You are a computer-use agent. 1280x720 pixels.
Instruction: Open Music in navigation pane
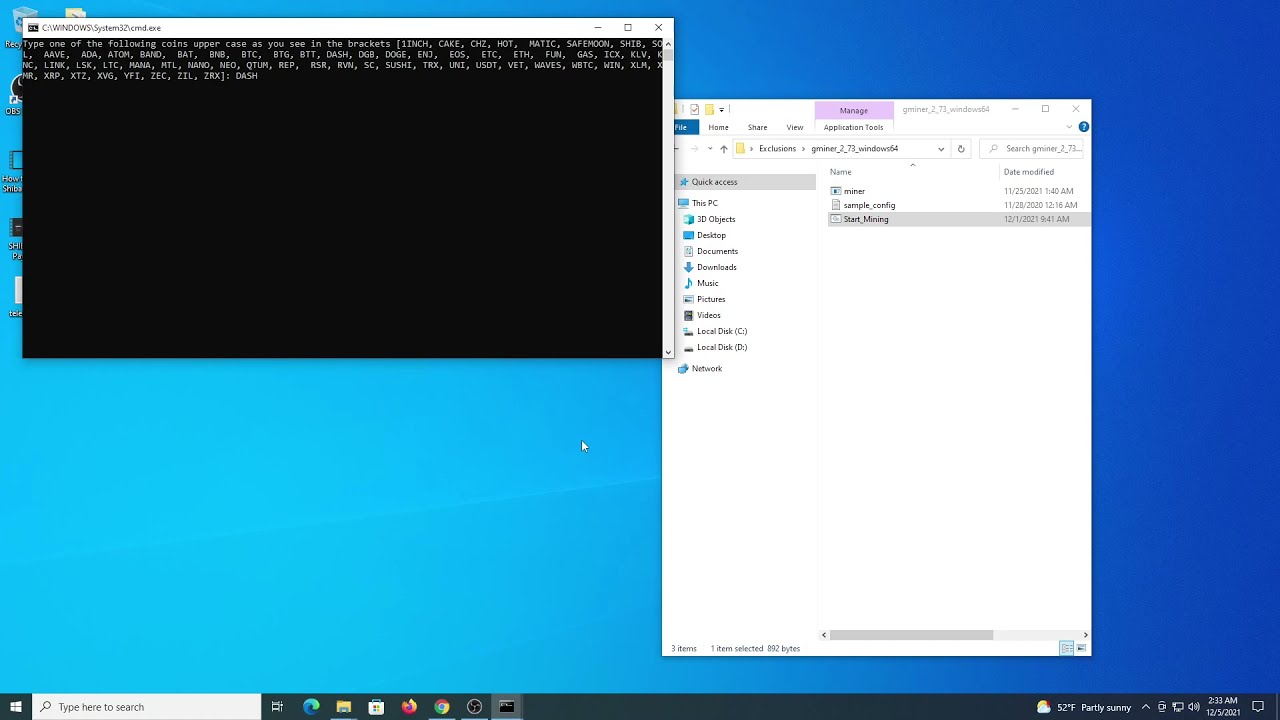[x=707, y=283]
